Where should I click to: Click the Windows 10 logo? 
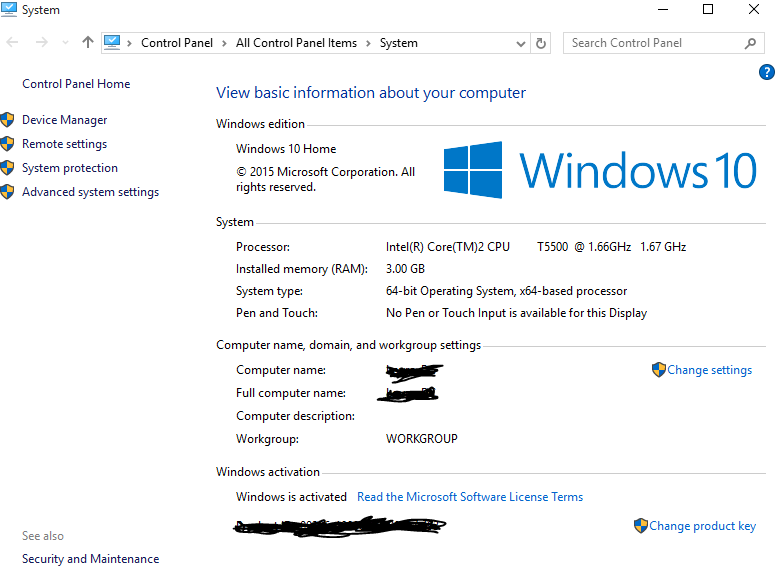coord(600,170)
